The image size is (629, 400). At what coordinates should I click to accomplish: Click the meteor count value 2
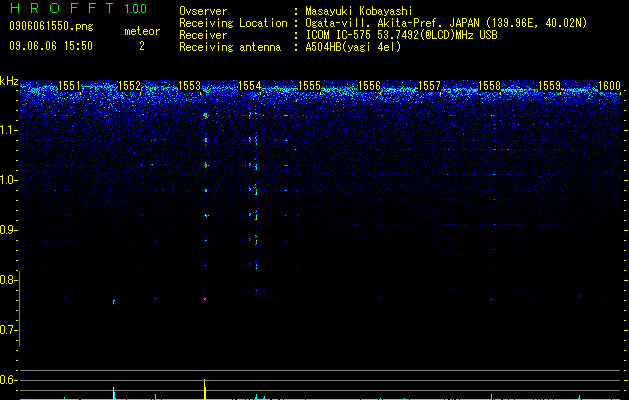(x=142, y=46)
